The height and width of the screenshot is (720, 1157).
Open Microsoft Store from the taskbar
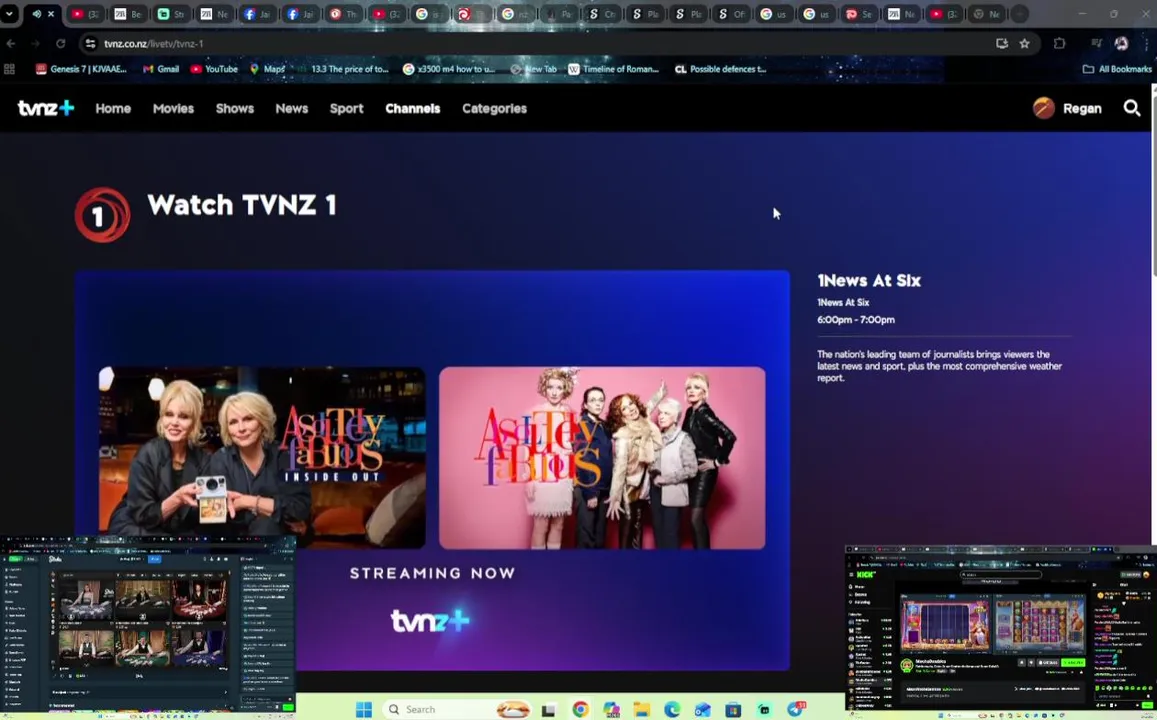[x=733, y=710]
